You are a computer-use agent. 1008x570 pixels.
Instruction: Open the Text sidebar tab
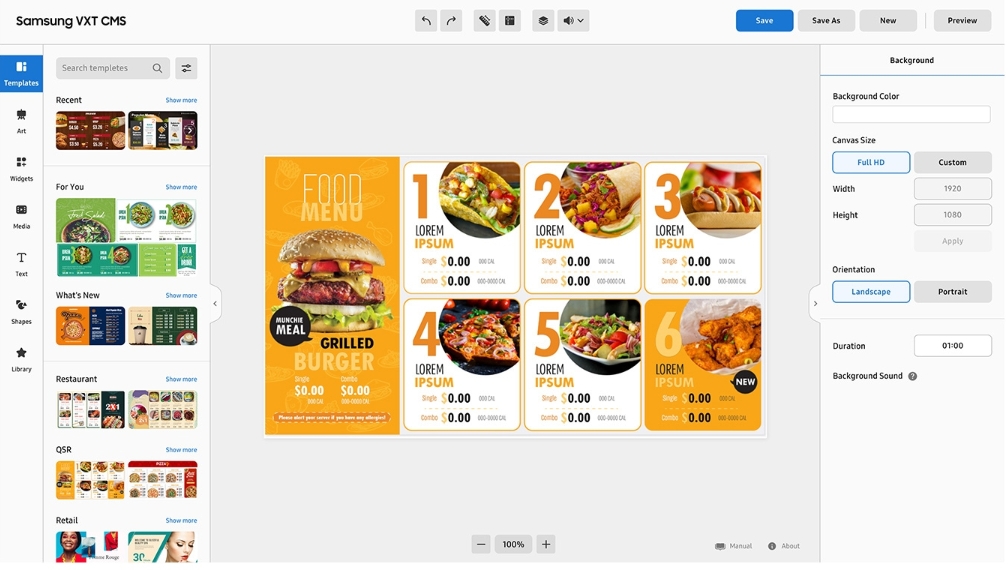21,264
